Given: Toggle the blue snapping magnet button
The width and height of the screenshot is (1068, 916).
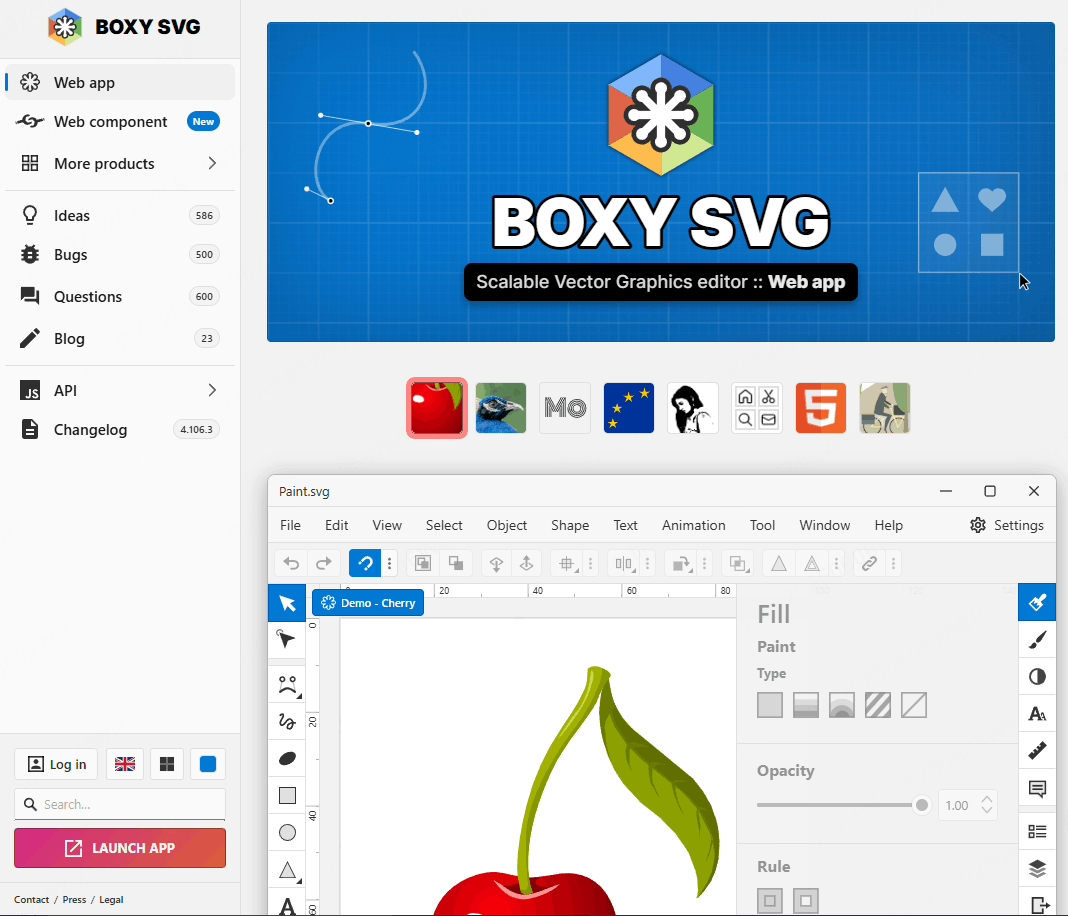Looking at the screenshot, I should [365, 563].
